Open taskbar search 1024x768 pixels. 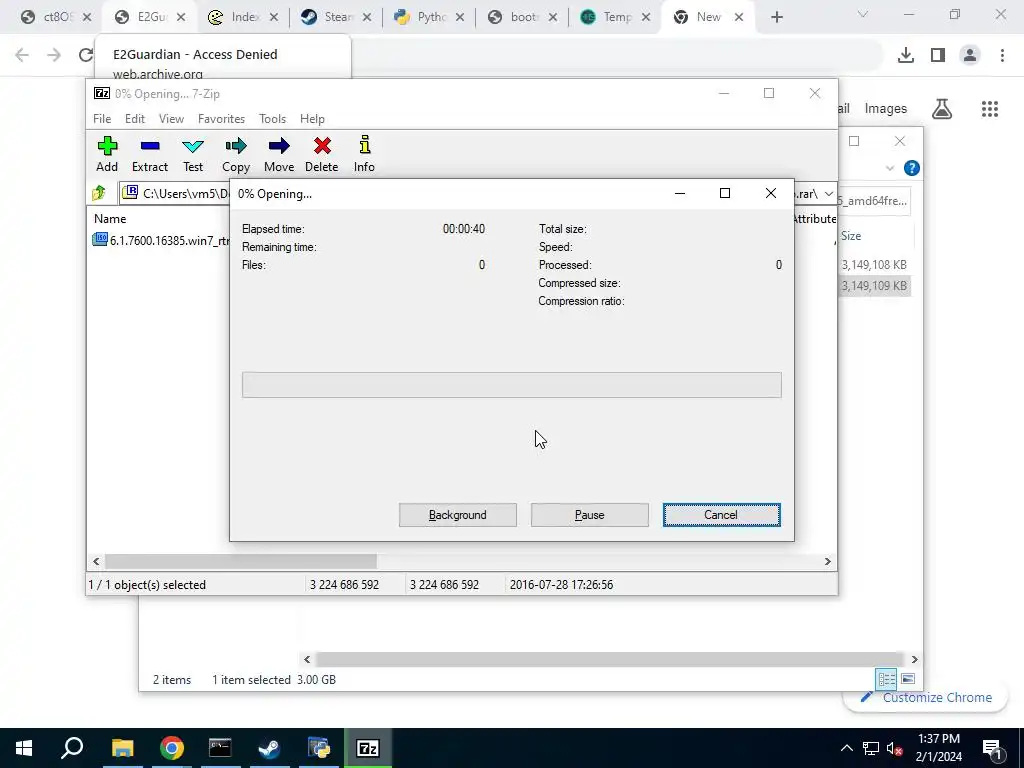click(x=72, y=748)
